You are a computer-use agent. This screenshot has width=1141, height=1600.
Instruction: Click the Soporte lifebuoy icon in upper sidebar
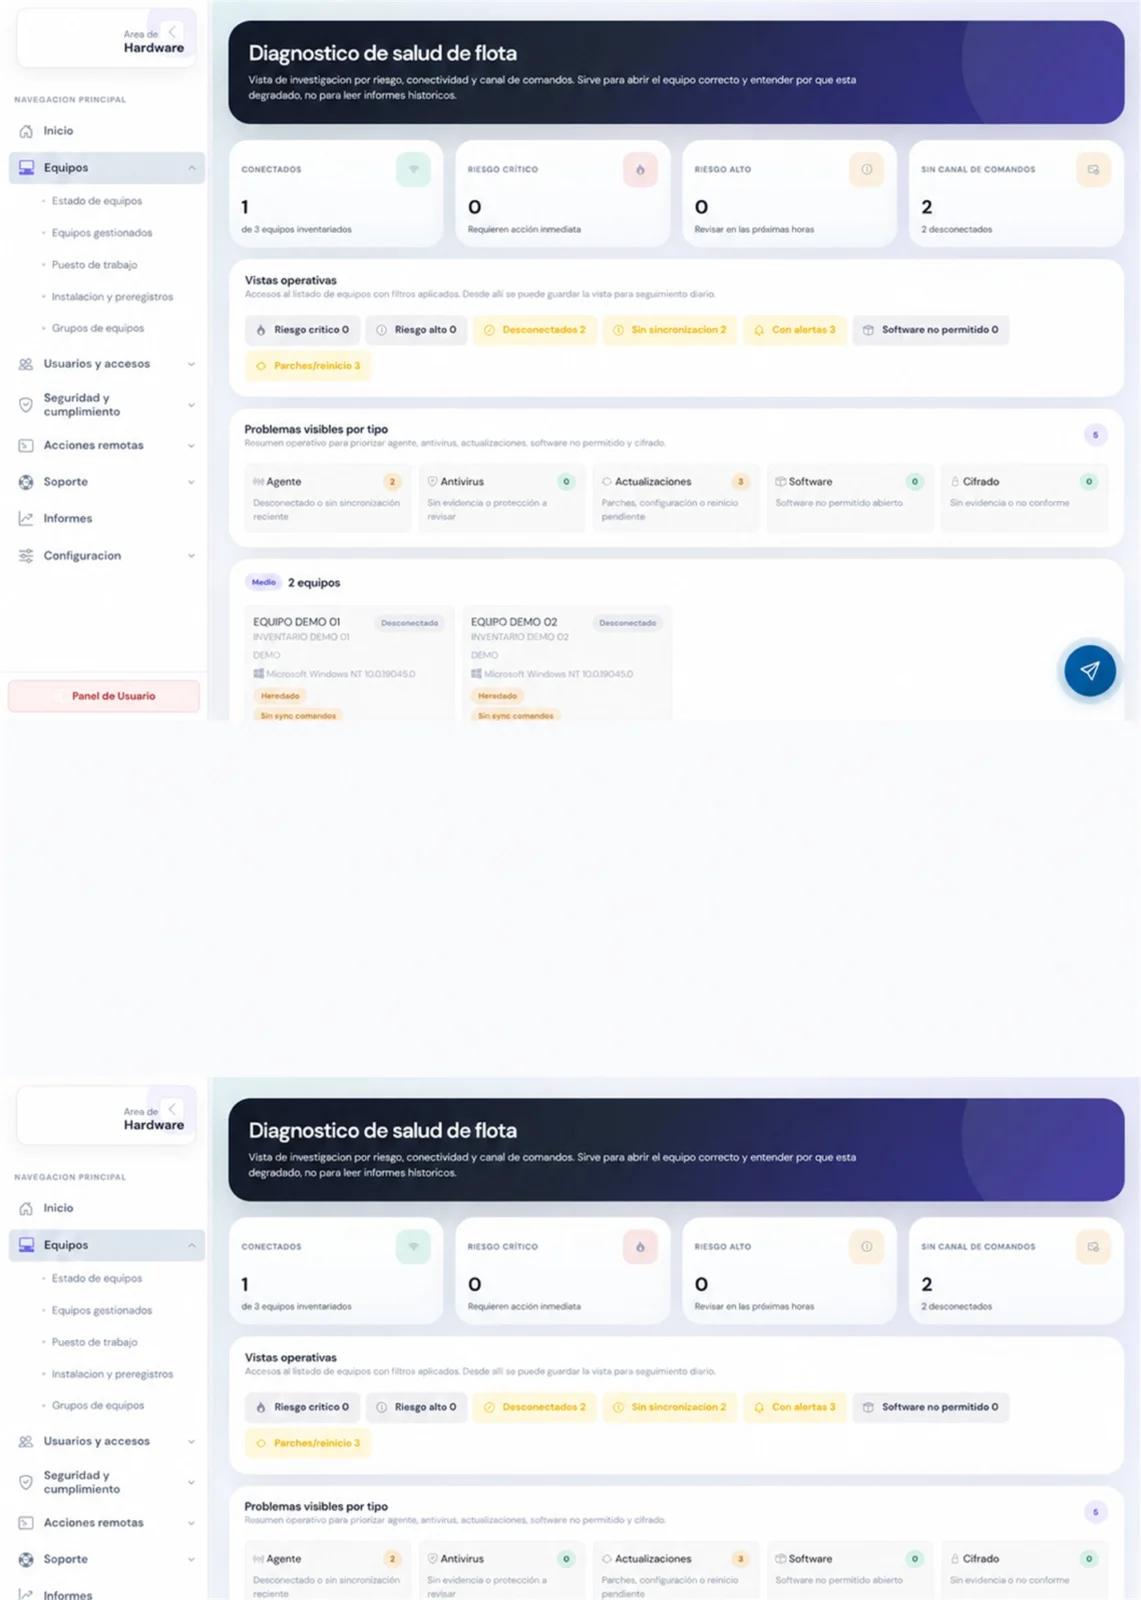pyautogui.click(x=26, y=482)
